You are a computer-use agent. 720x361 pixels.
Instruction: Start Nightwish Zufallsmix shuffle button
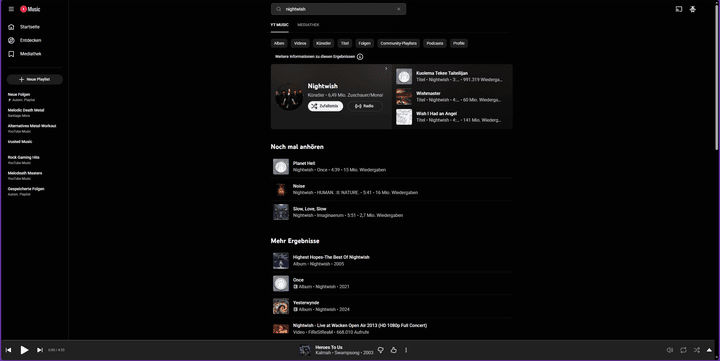pos(326,106)
